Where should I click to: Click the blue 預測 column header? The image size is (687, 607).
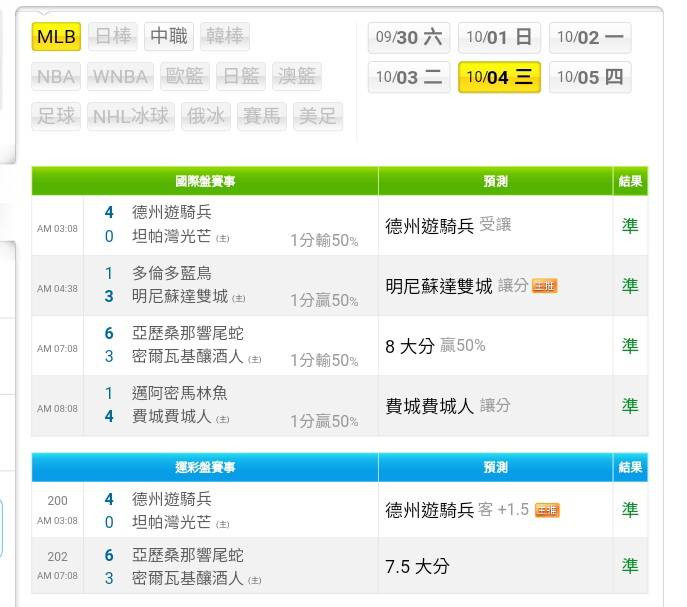pos(496,467)
